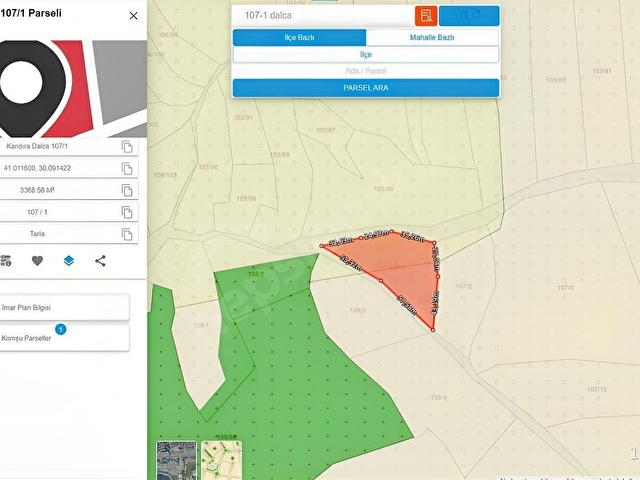The height and width of the screenshot is (480, 640).
Task: Click the Tarla value row
Action: click(x=69, y=234)
